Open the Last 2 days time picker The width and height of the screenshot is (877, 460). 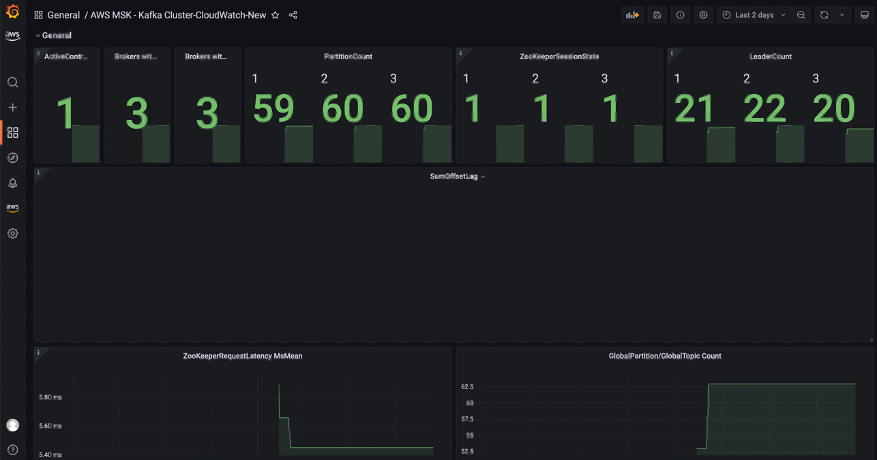point(754,15)
